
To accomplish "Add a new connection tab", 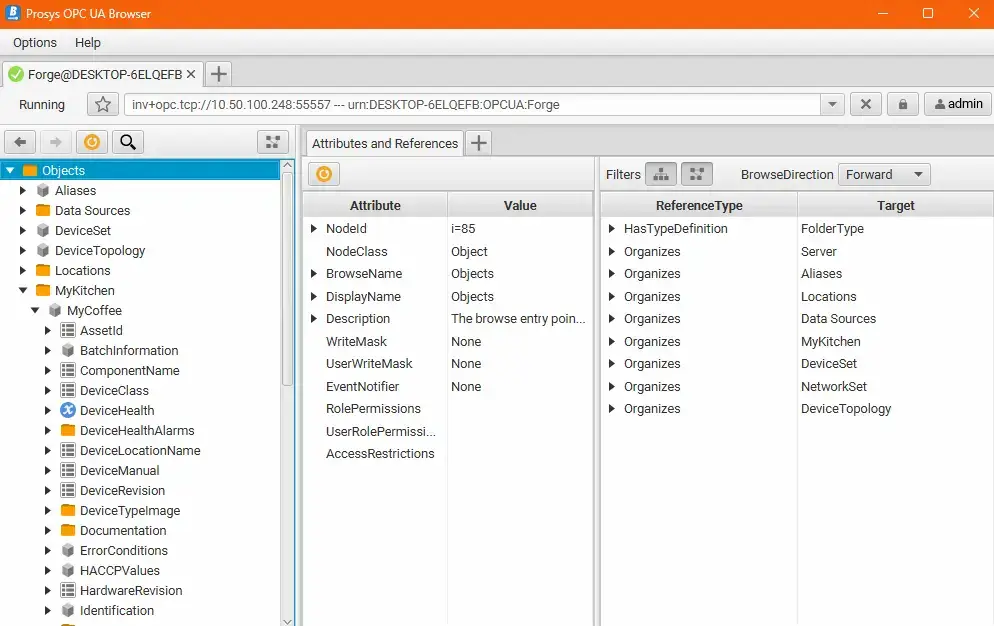I will pos(219,74).
